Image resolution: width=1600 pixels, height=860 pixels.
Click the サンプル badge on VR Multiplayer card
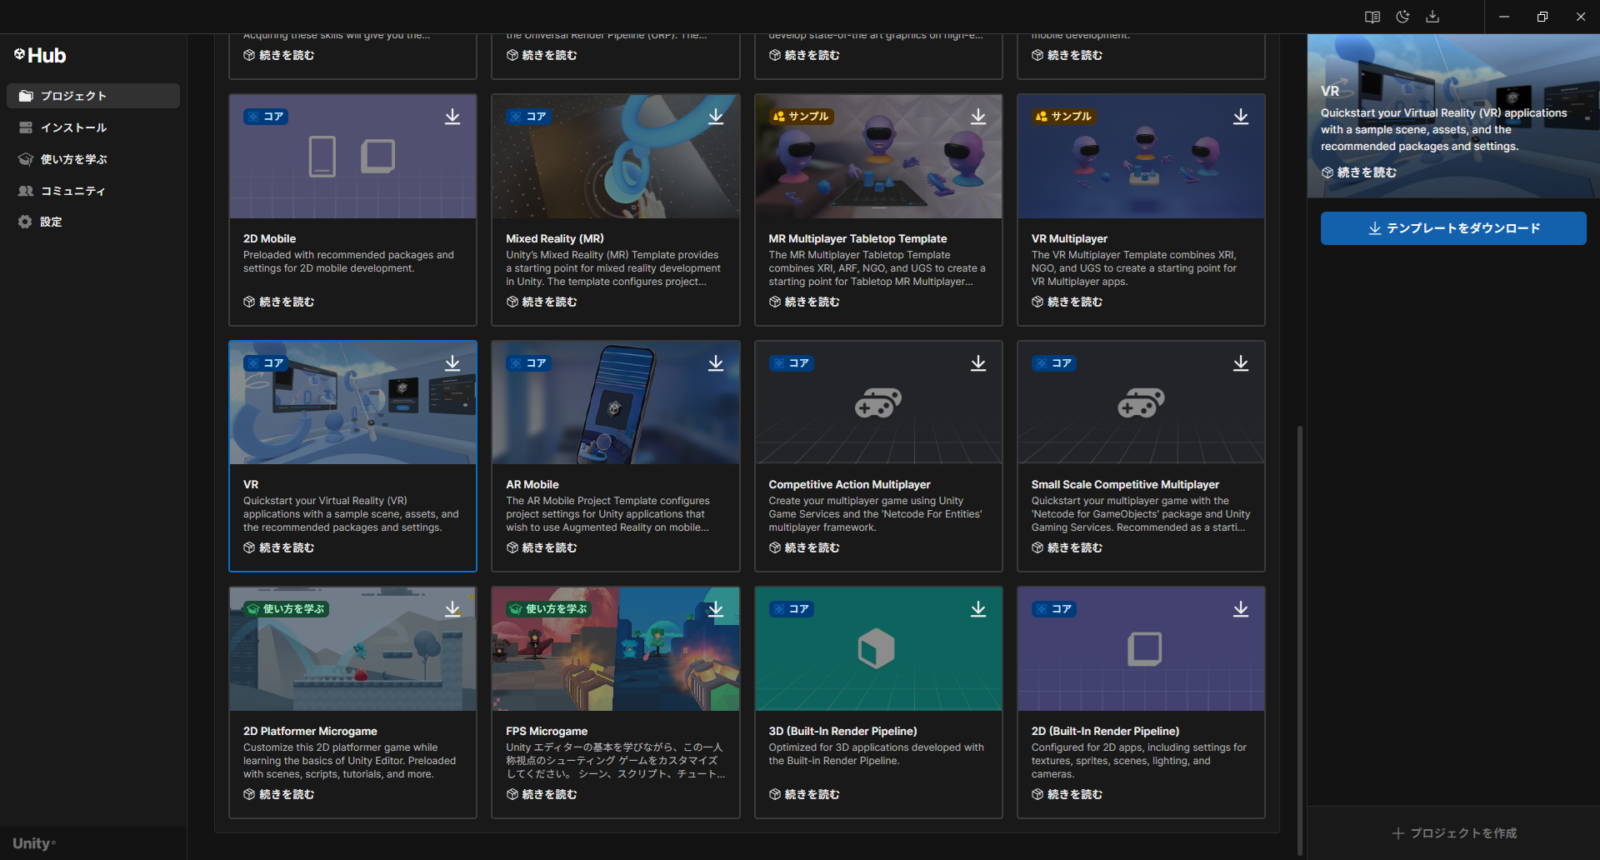click(1064, 117)
